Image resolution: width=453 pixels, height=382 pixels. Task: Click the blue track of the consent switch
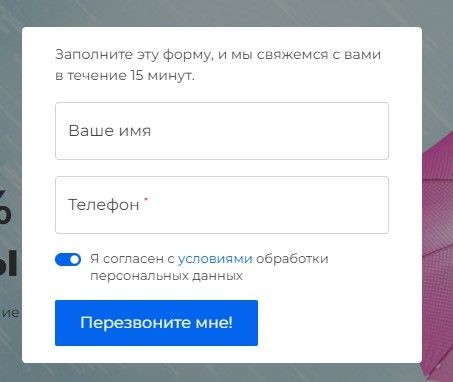pyautogui.click(x=62, y=259)
